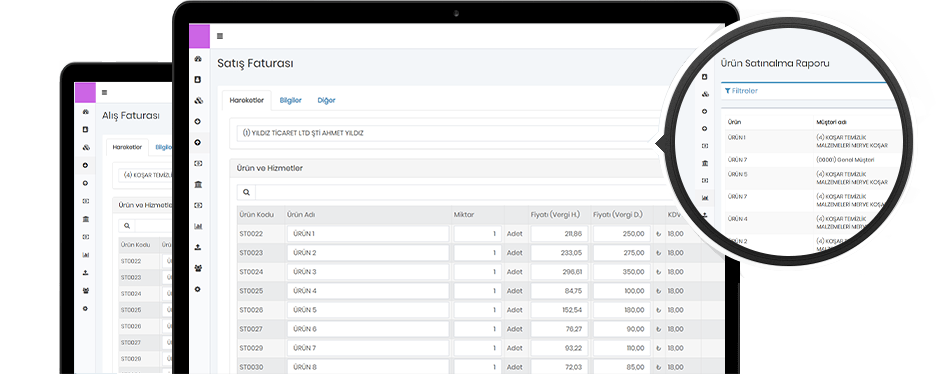The height and width of the screenshot is (380, 945).
Task: Open the cubes stock icon in Alış Faturası sidebar
Action: pyautogui.click(x=86, y=148)
